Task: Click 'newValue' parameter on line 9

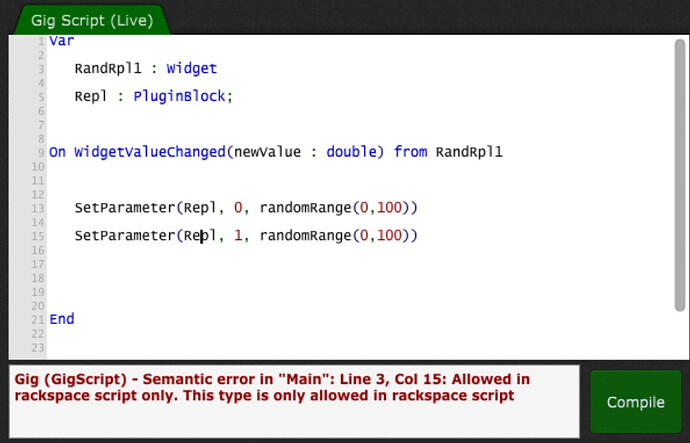Action: point(268,152)
